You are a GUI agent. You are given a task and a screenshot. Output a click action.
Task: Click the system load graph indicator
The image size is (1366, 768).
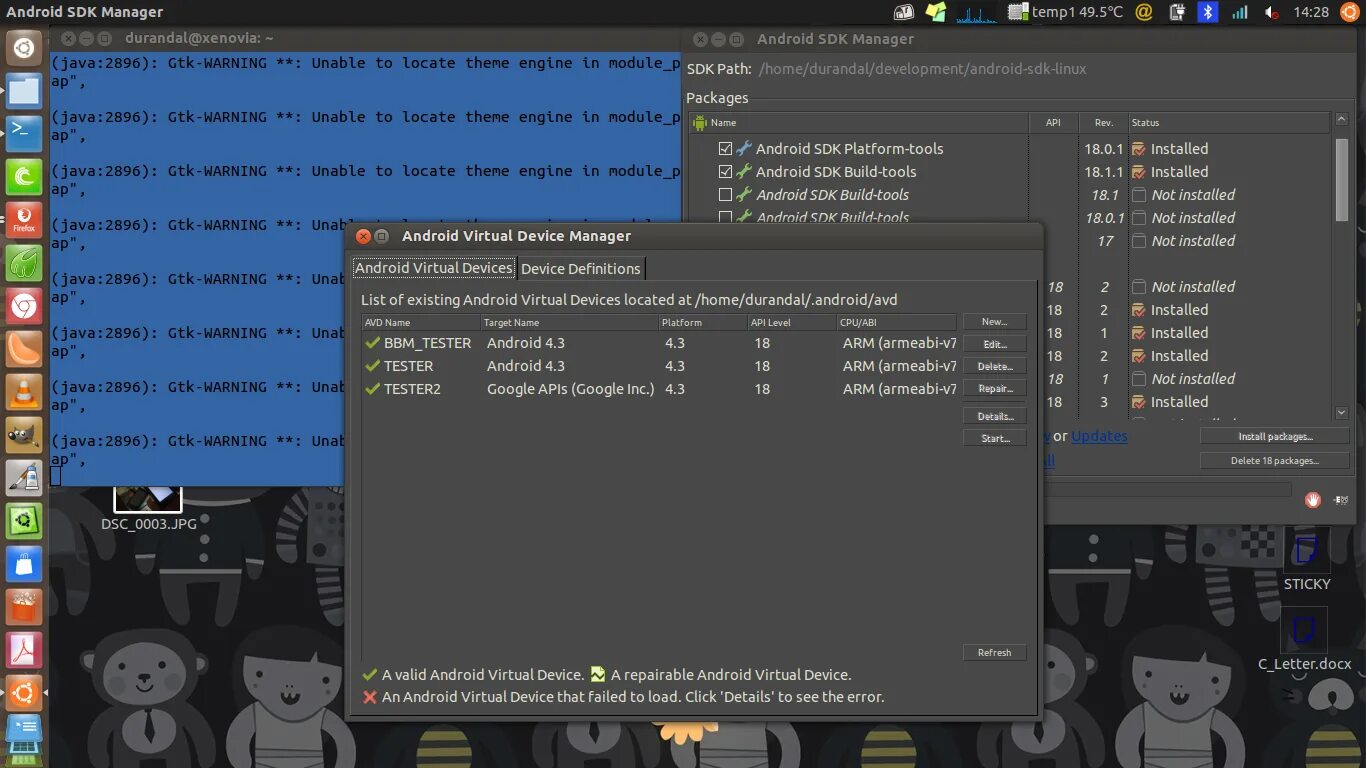click(x=976, y=12)
